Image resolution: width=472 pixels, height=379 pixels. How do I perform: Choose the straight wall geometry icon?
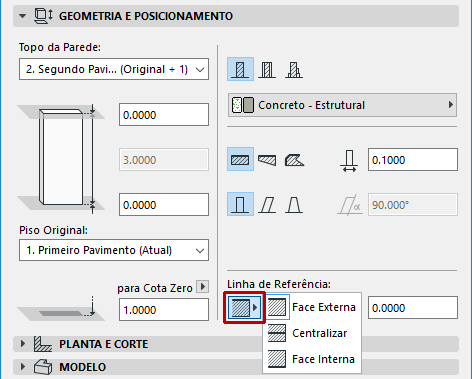click(x=240, y=159)
